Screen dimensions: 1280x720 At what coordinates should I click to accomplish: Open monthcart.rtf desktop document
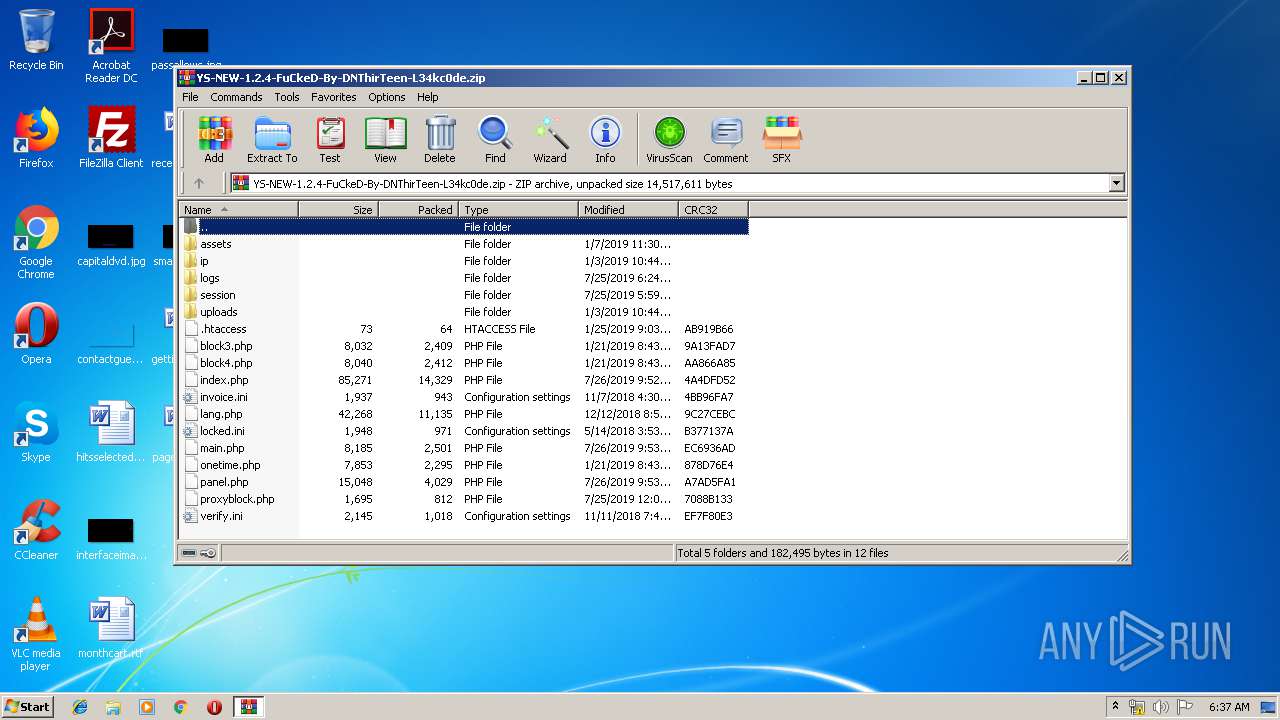click(x=111, y=628)
